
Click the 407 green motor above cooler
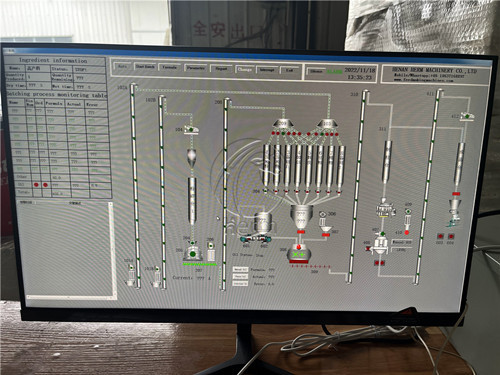coord(382,234)
